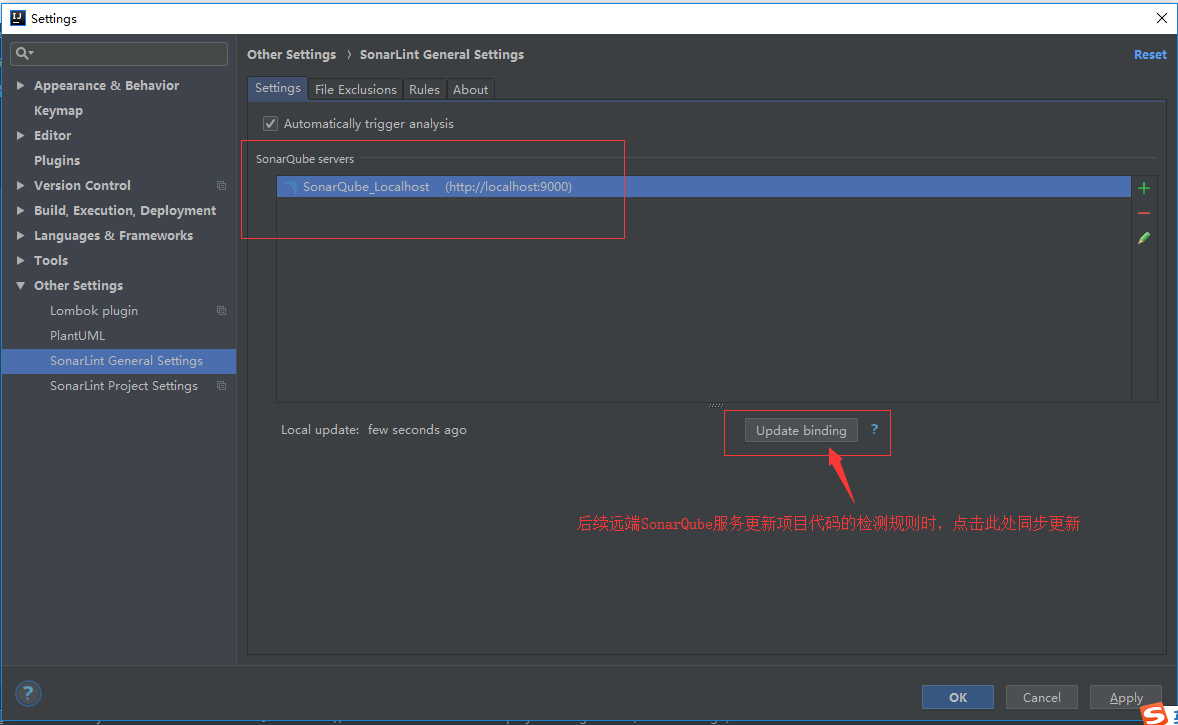This screenshot has width=1178, height=725.
Task: Click the project-level icon next to Version Control
Action: [221, 185]
